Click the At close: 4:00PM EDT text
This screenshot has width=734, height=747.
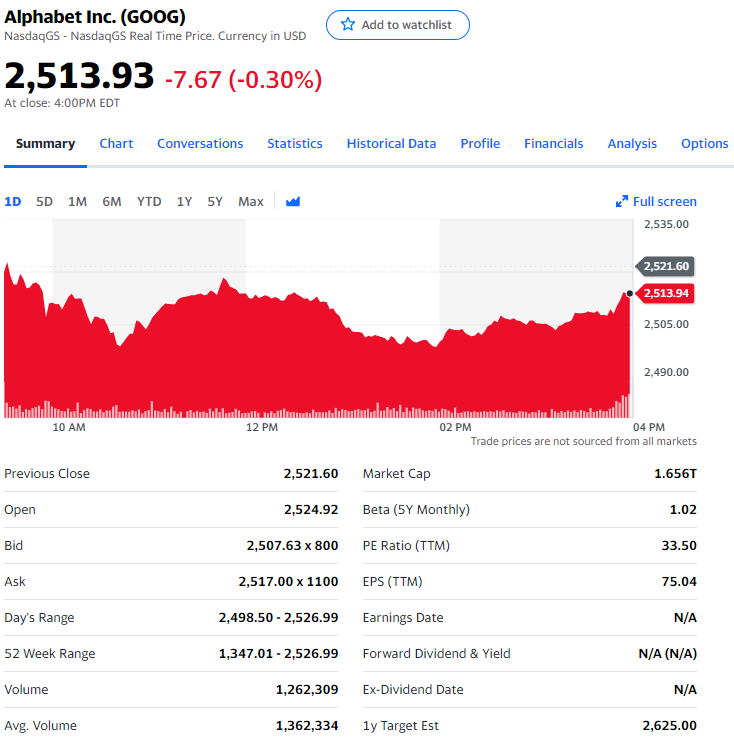(62, 103)
